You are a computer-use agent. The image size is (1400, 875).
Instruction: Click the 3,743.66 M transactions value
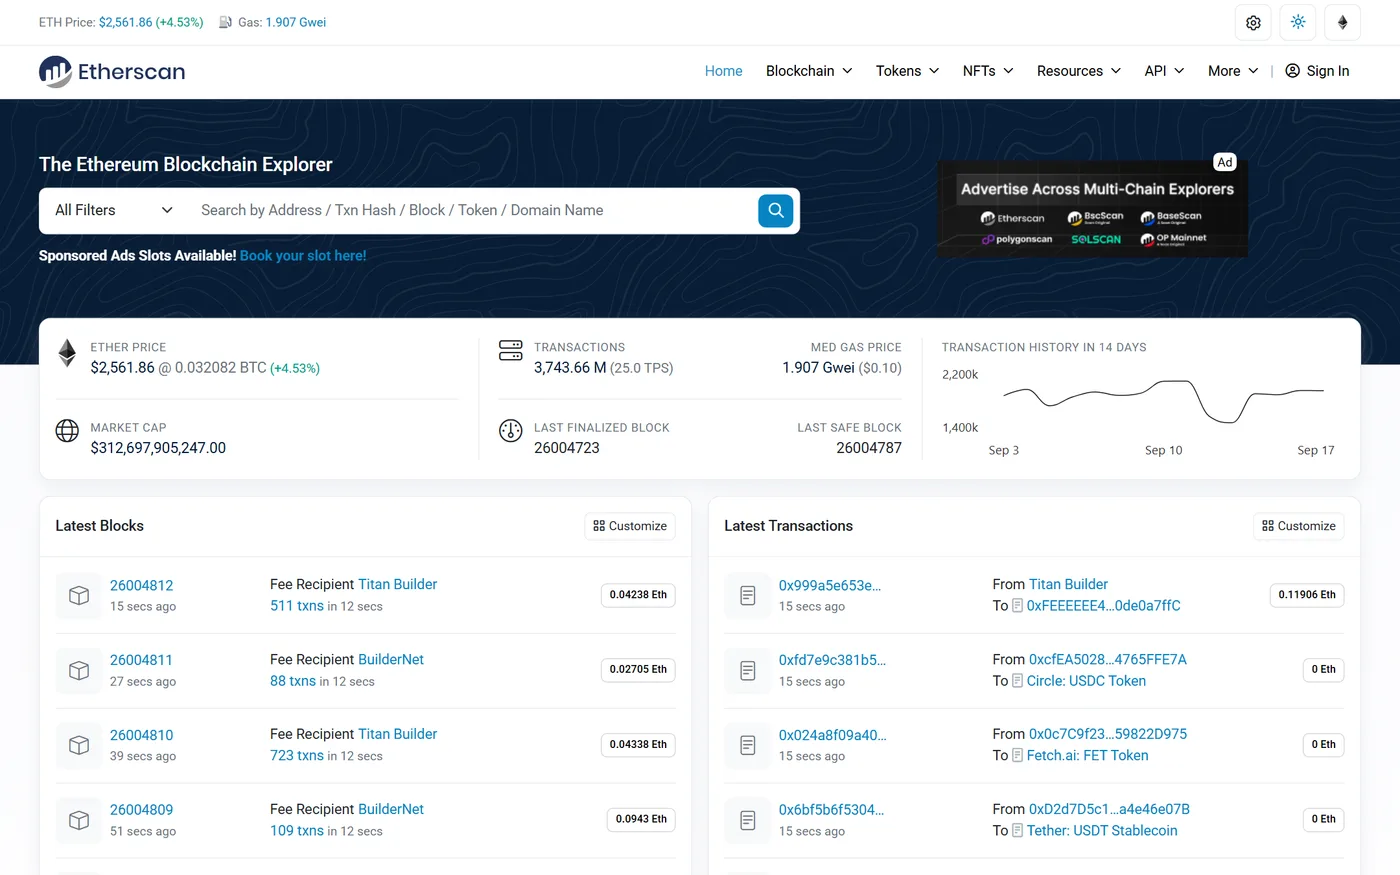click(570, 368)
